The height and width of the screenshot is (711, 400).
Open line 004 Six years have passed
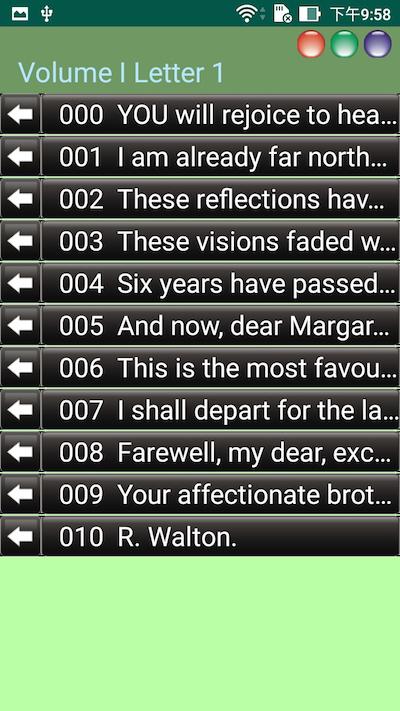220,283
